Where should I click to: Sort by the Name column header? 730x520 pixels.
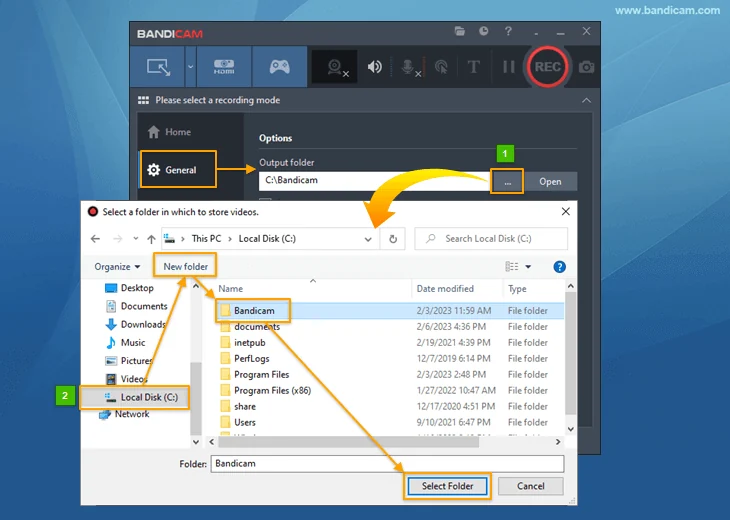tap(230, 289)
